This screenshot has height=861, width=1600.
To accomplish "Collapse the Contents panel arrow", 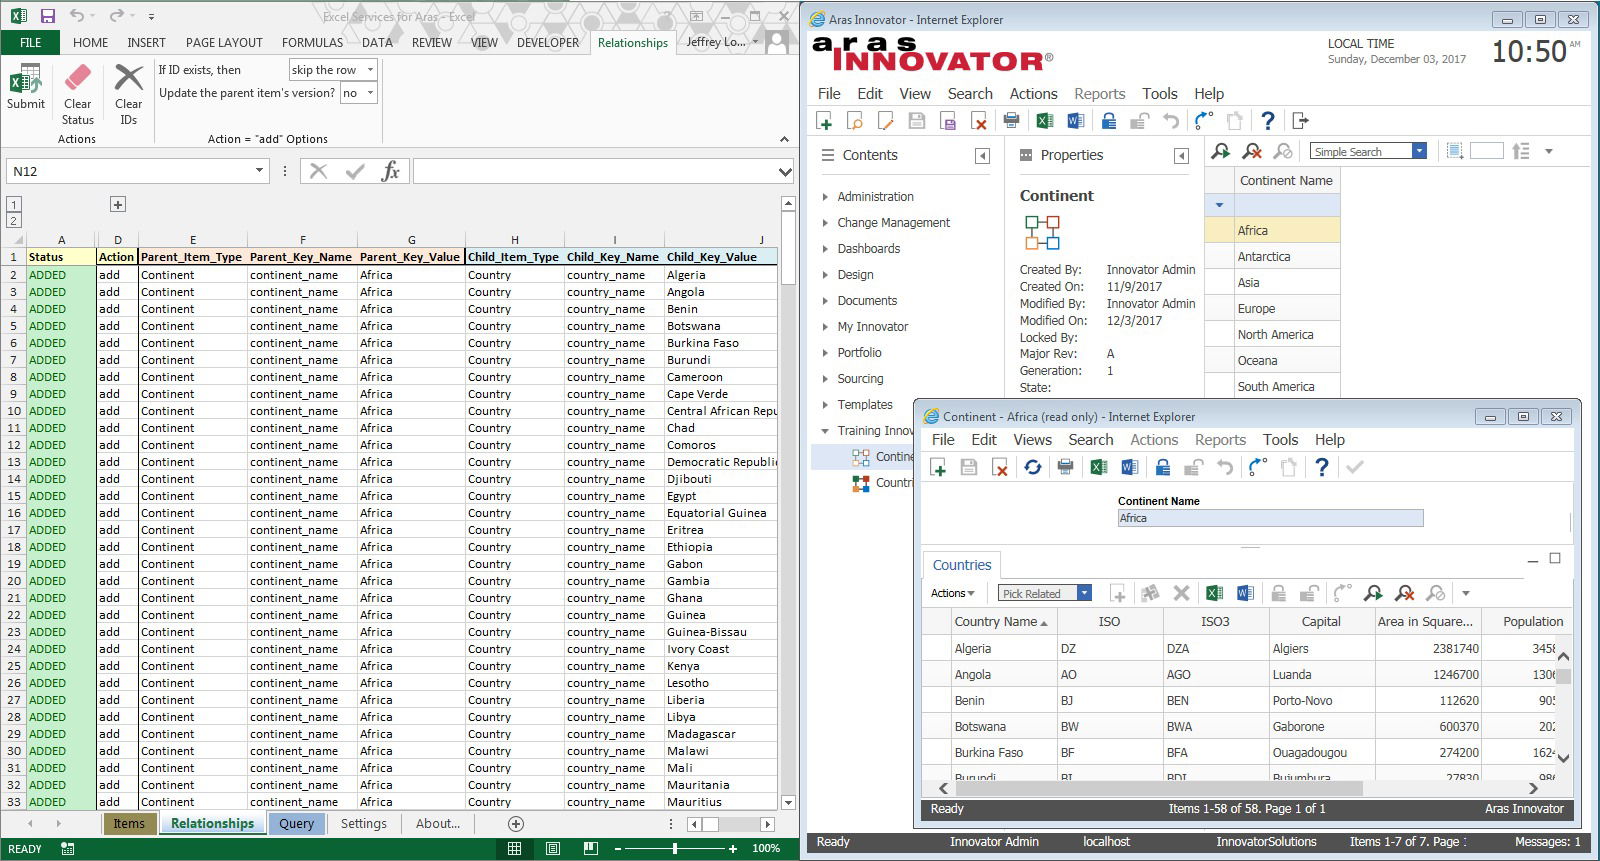I will 982,156.
